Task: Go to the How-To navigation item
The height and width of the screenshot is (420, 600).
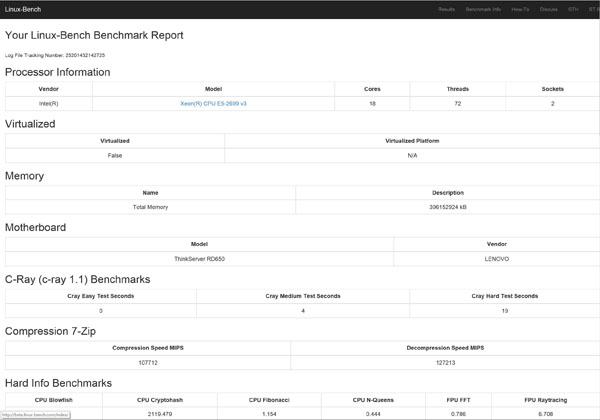Action: (520, 9)
